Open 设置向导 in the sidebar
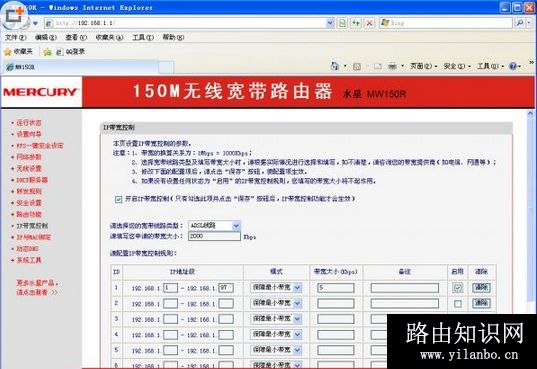The width and height of the screenshot is (537, 369). pyautogui.click(x=29, y=134)
